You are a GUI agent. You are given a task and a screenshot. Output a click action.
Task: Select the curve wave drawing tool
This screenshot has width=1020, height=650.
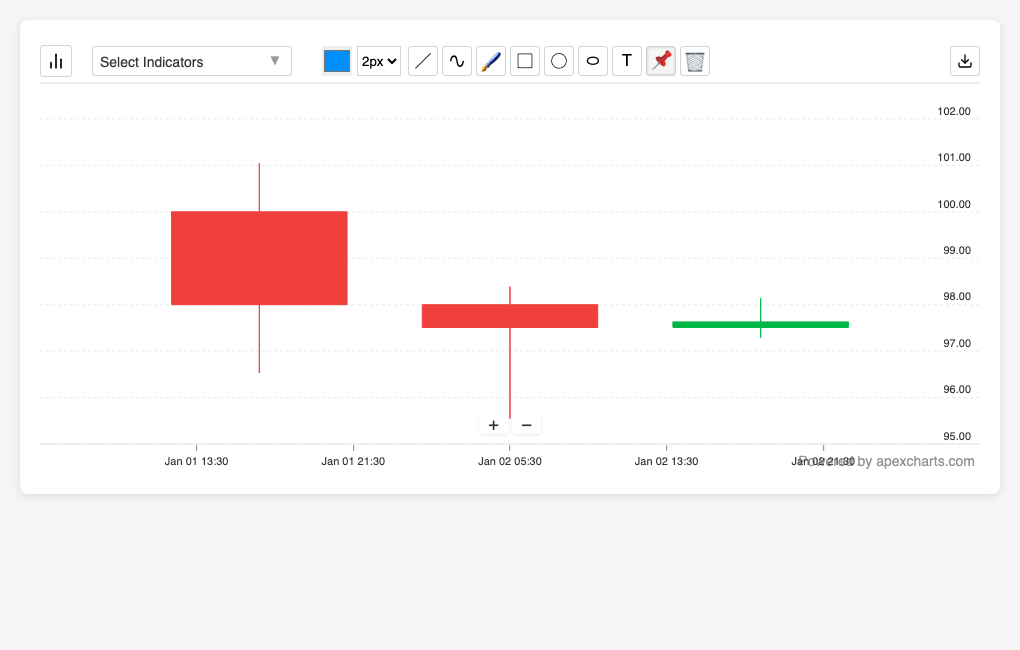click(x=457, y=61)
